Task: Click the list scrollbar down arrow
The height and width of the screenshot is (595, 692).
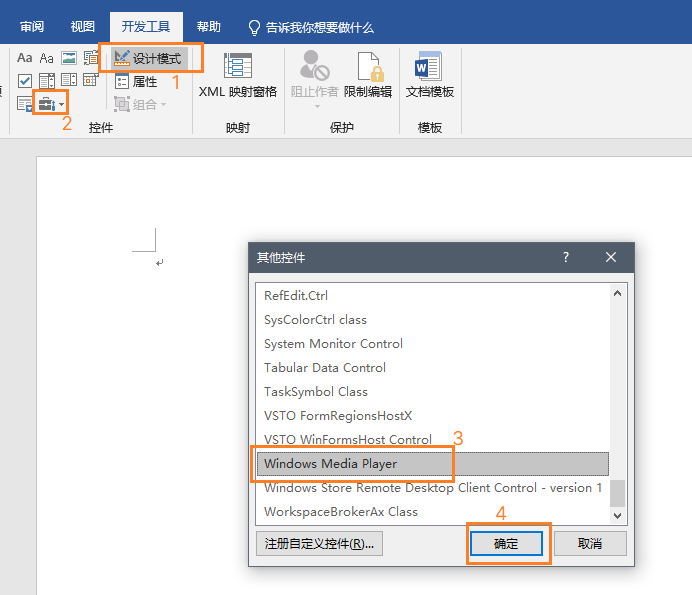Action: pos(618,515)
